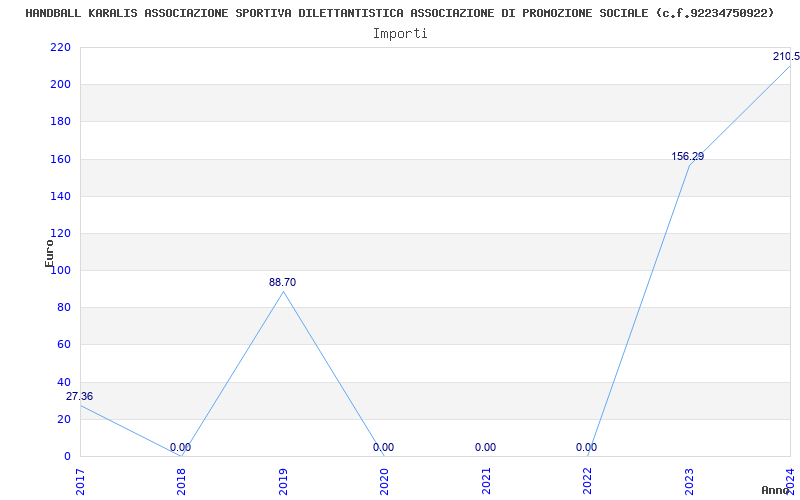Click the 60 y-axis tick label
The width and height of the screenshot is (800, 500).
[64, 345]
